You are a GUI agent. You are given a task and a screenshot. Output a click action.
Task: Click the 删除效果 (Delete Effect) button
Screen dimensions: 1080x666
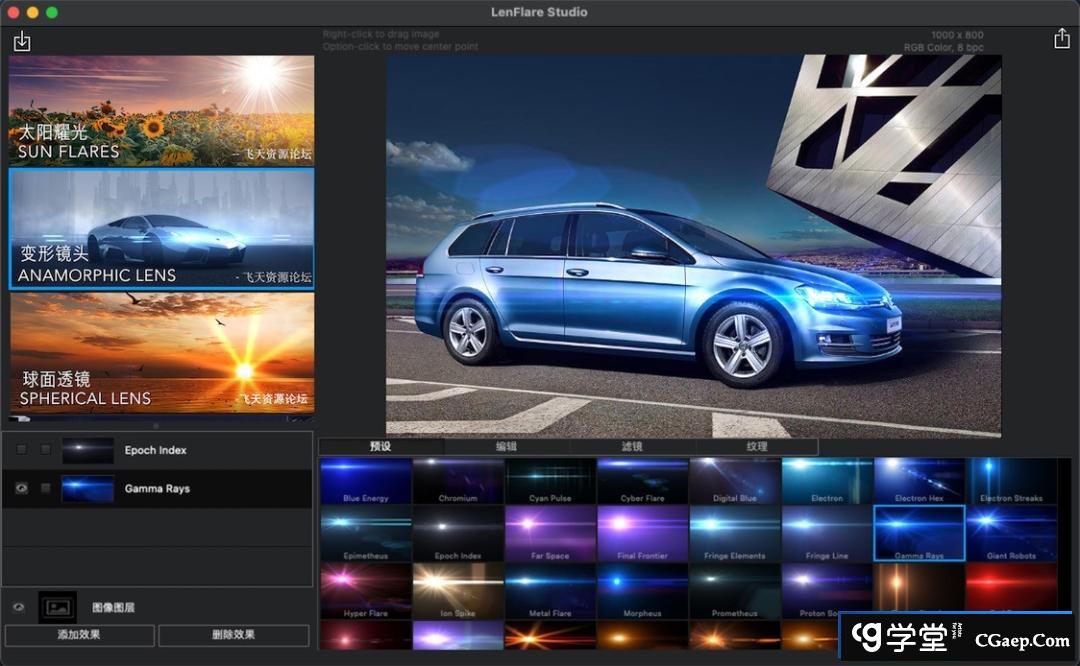point(233,635)
